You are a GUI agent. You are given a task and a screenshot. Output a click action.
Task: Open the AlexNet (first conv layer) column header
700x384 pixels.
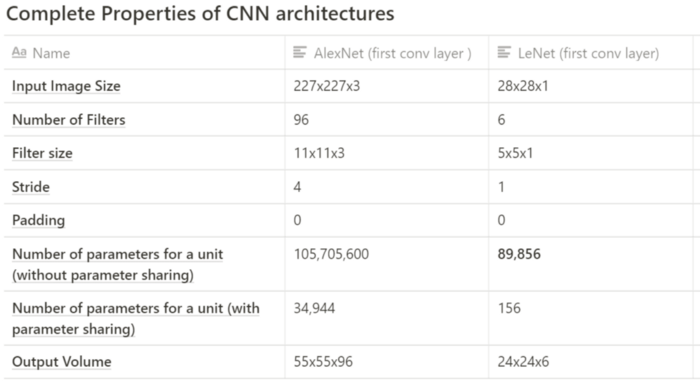click(387, 53)
